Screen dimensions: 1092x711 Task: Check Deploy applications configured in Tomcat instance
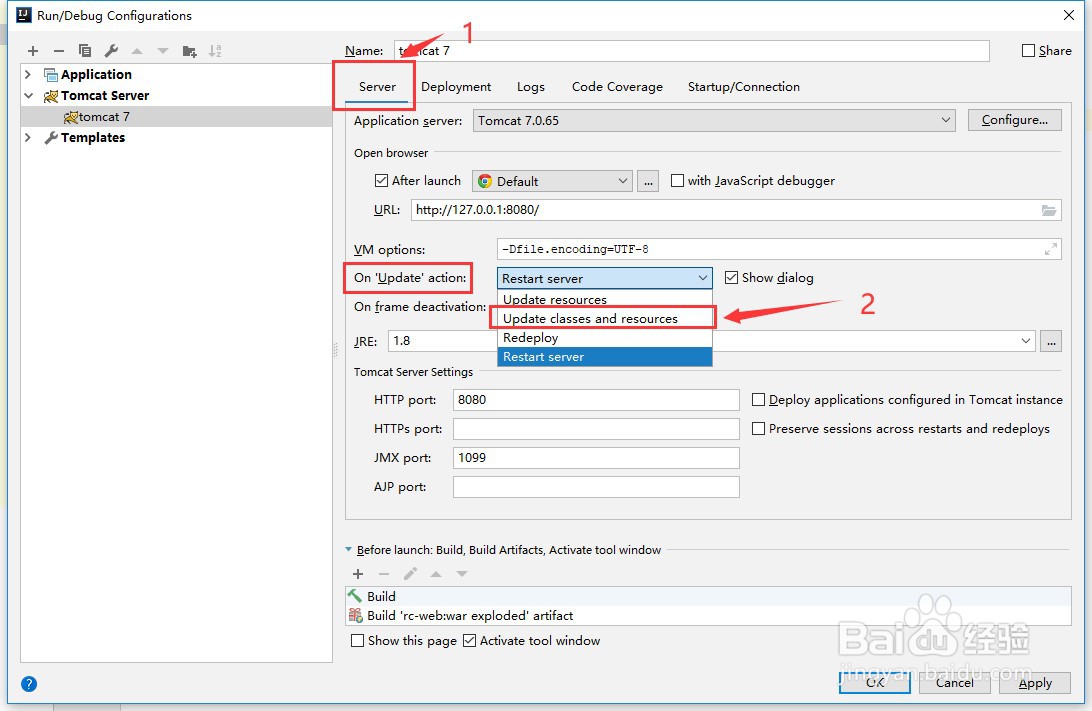(758, 400)
